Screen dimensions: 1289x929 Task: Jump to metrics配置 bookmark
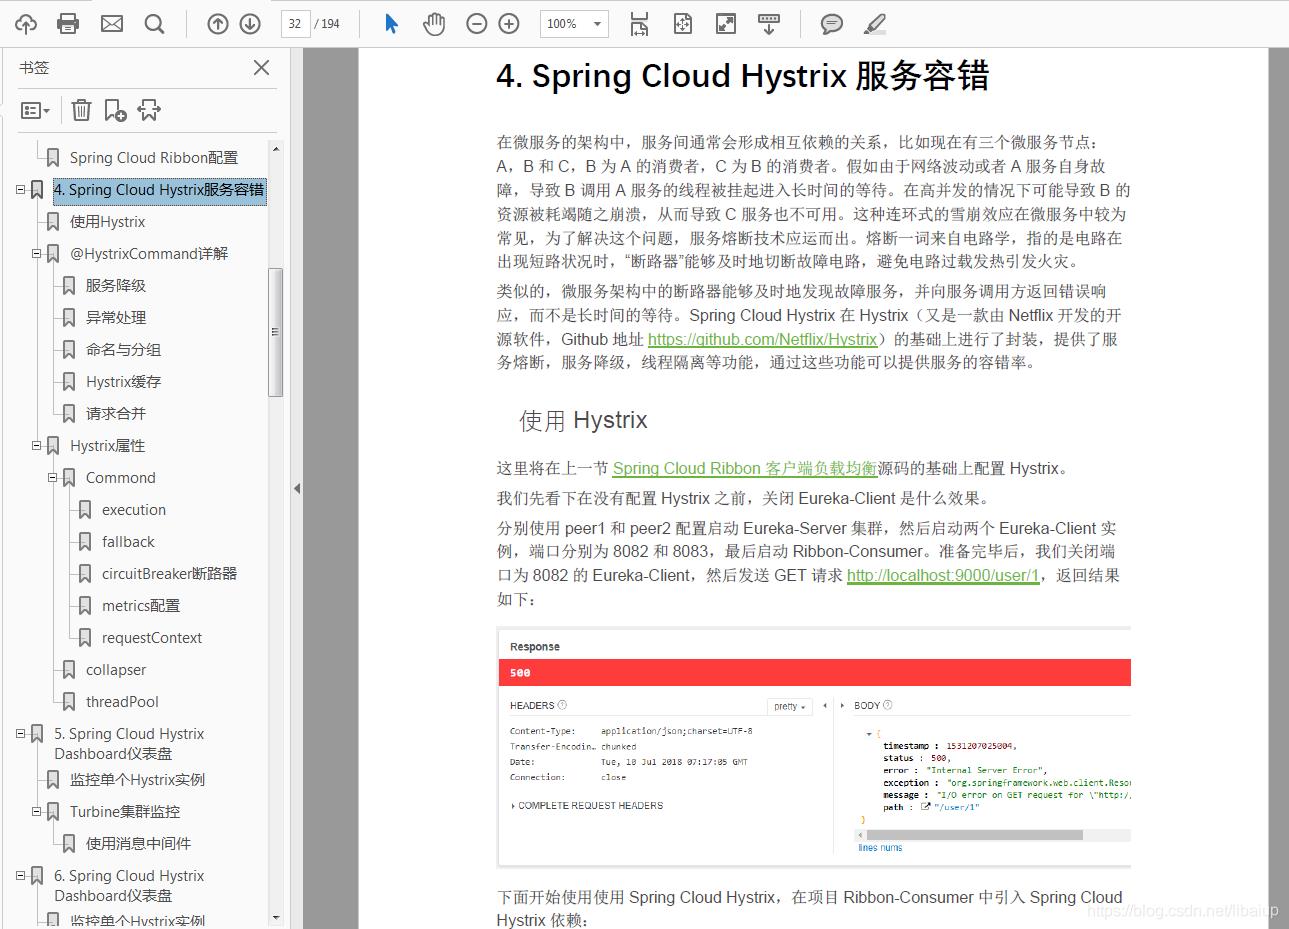(141, 605)
